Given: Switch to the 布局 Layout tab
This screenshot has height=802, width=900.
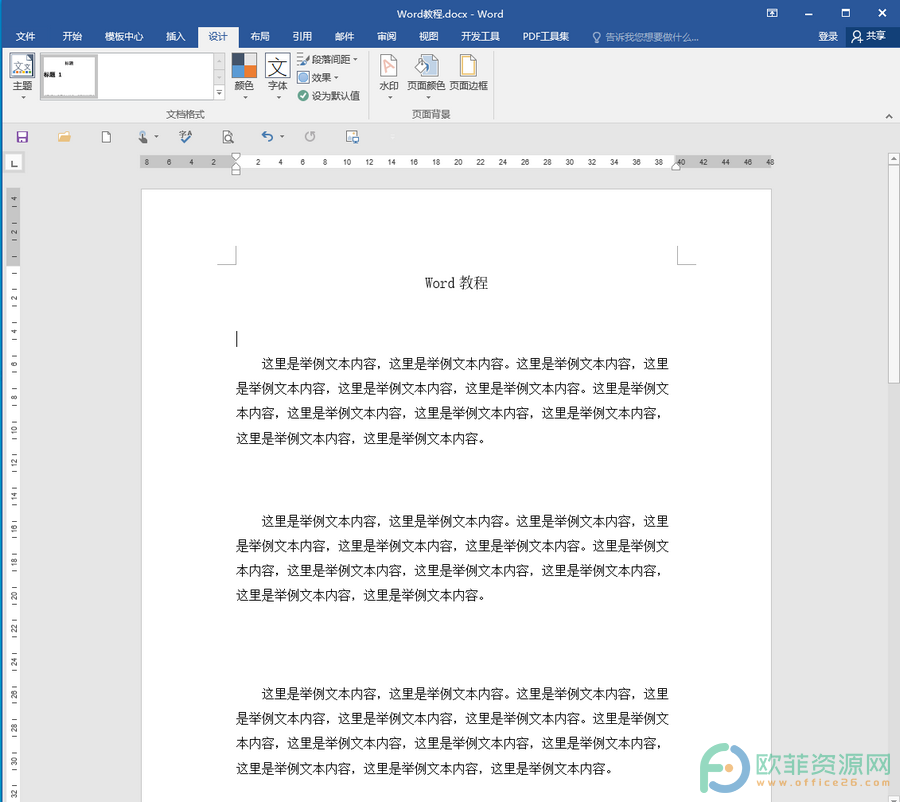Looking at the screenshot, I should click(x=260, y=37).
